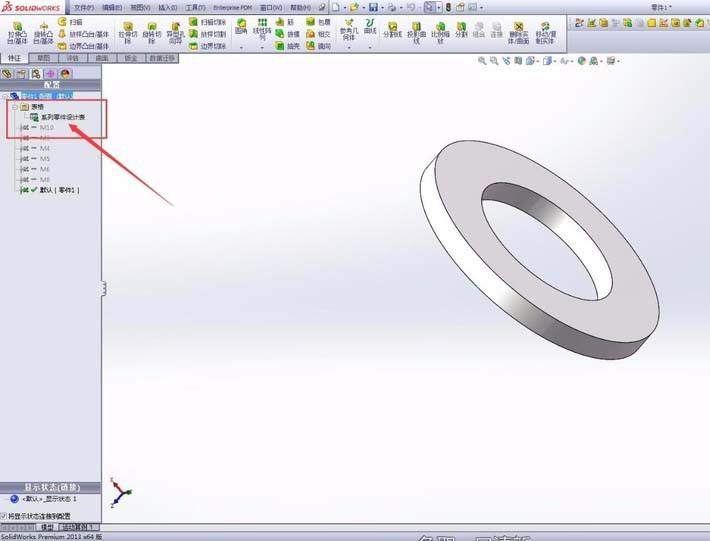Click the Rebuild traffic-light icon
The height and width of the screenshot is (541, 710).
[x=448, y=7]
